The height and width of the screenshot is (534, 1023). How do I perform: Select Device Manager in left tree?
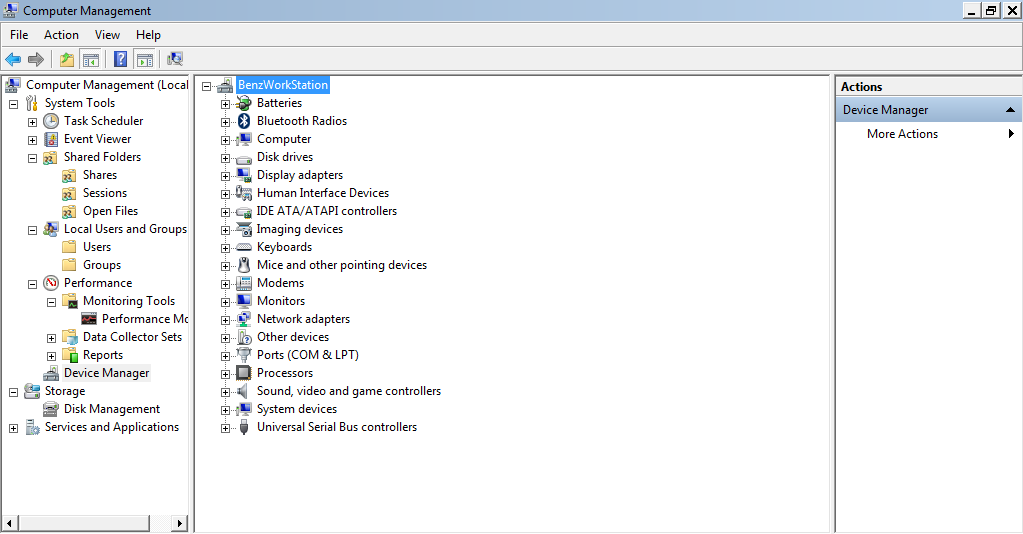pyautogui.click(x=106, y=373)
